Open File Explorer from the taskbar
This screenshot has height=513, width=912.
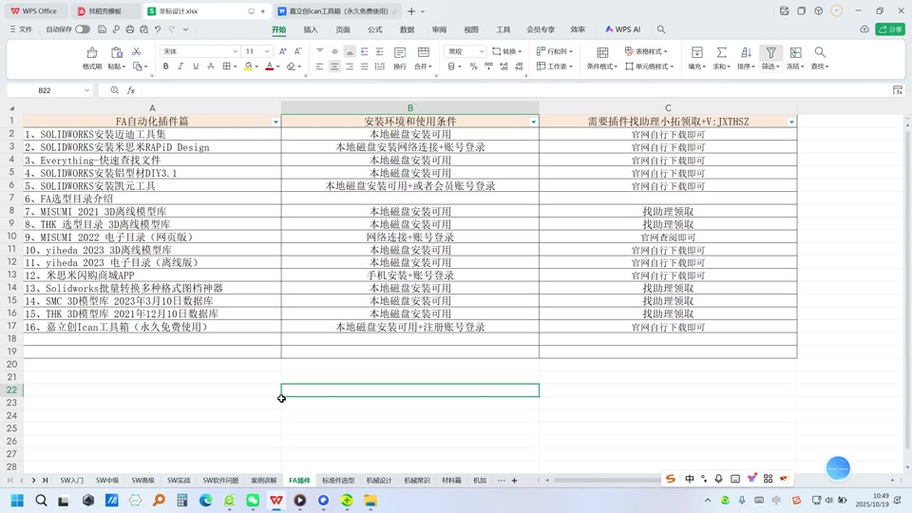point(370,500)
